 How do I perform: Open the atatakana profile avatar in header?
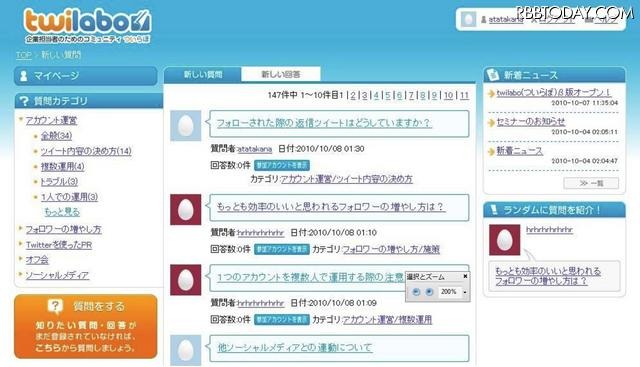click(x=468, y=19)
